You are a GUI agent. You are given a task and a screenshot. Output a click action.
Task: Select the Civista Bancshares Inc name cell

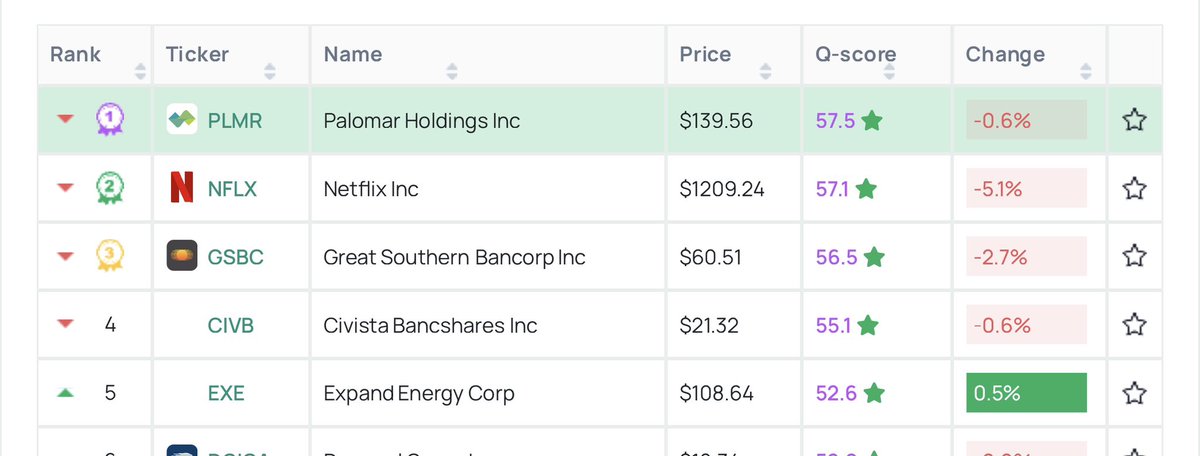488,325
